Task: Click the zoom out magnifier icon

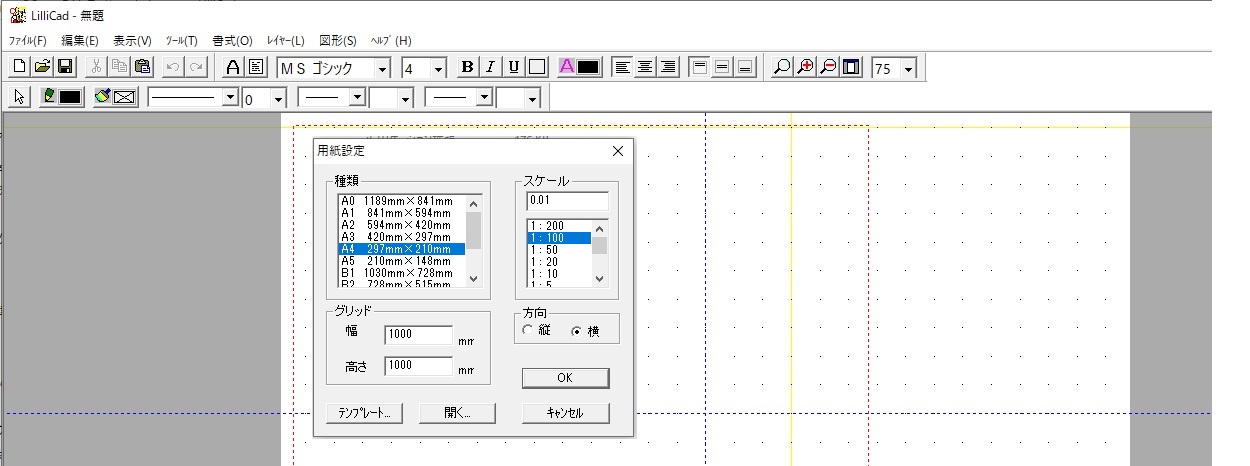Action: point(828,67)
